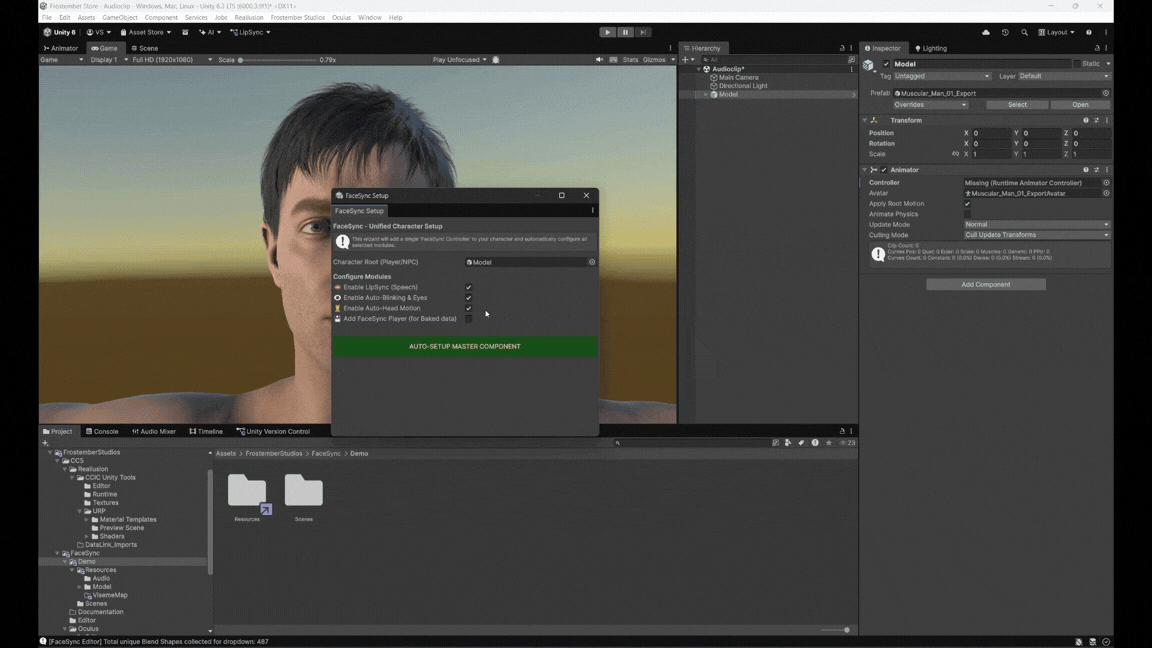Open the cloud services icon
The height and width of the screenshot is (648, 1152).
pos(986,32)
